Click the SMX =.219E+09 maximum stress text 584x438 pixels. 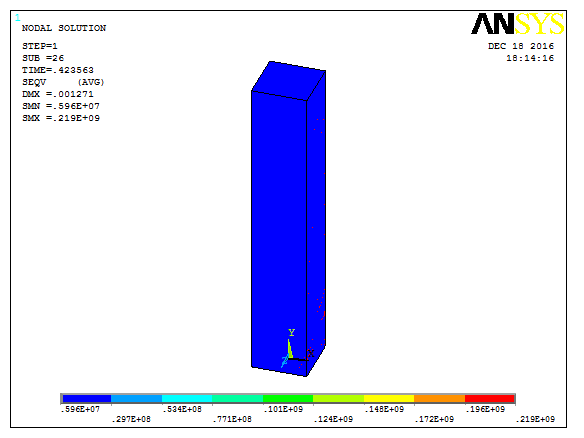[61, 118]
